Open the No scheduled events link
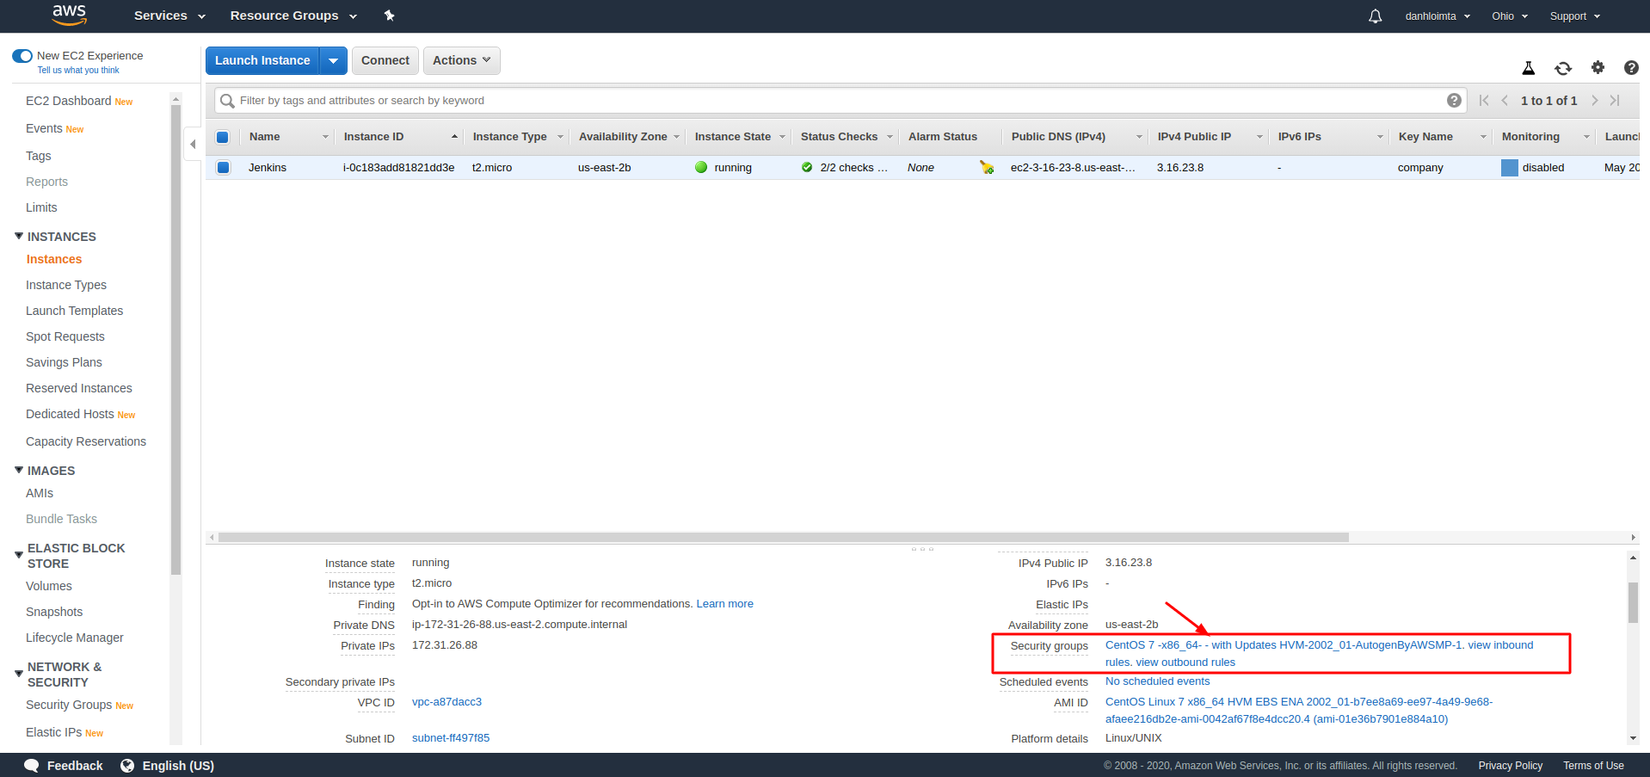This screenshot has width=1650, height=777. click(1157, 681)
